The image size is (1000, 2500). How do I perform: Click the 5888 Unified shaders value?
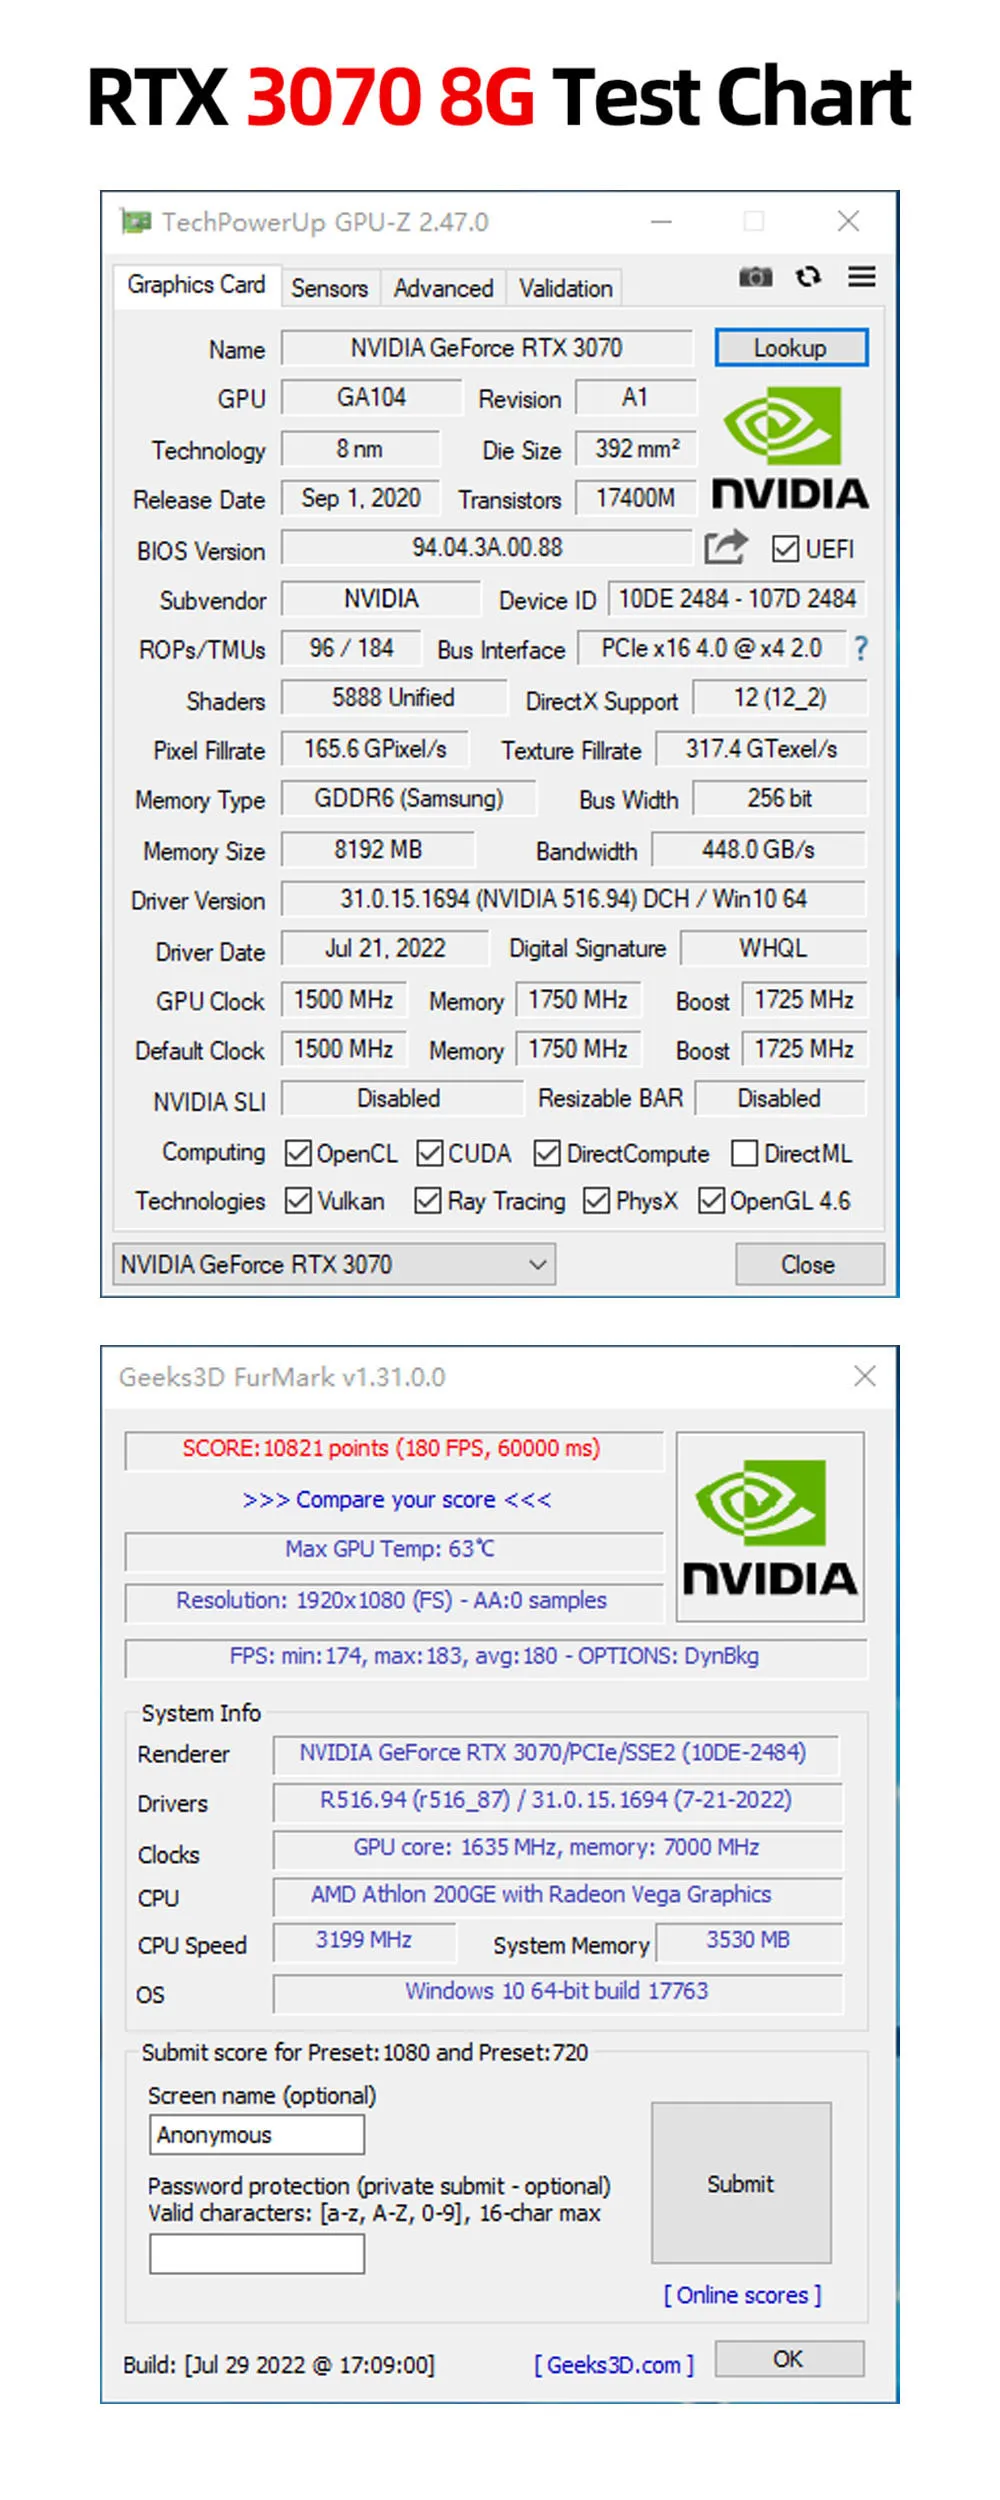coord(394,698)
